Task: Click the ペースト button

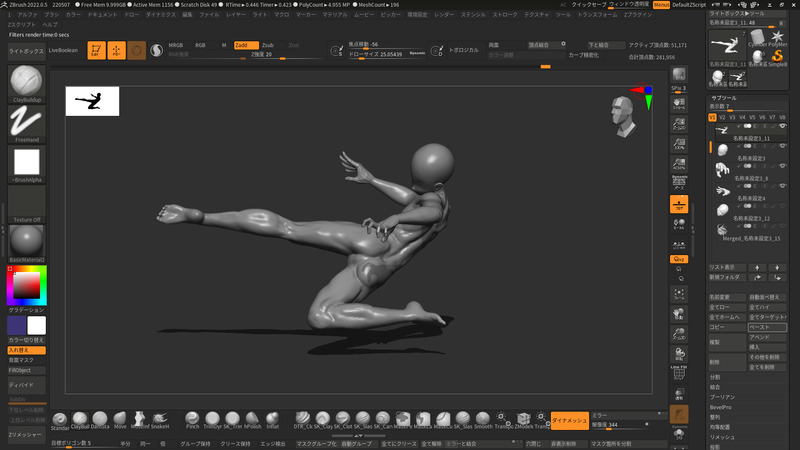Action: tap(767, 327)
